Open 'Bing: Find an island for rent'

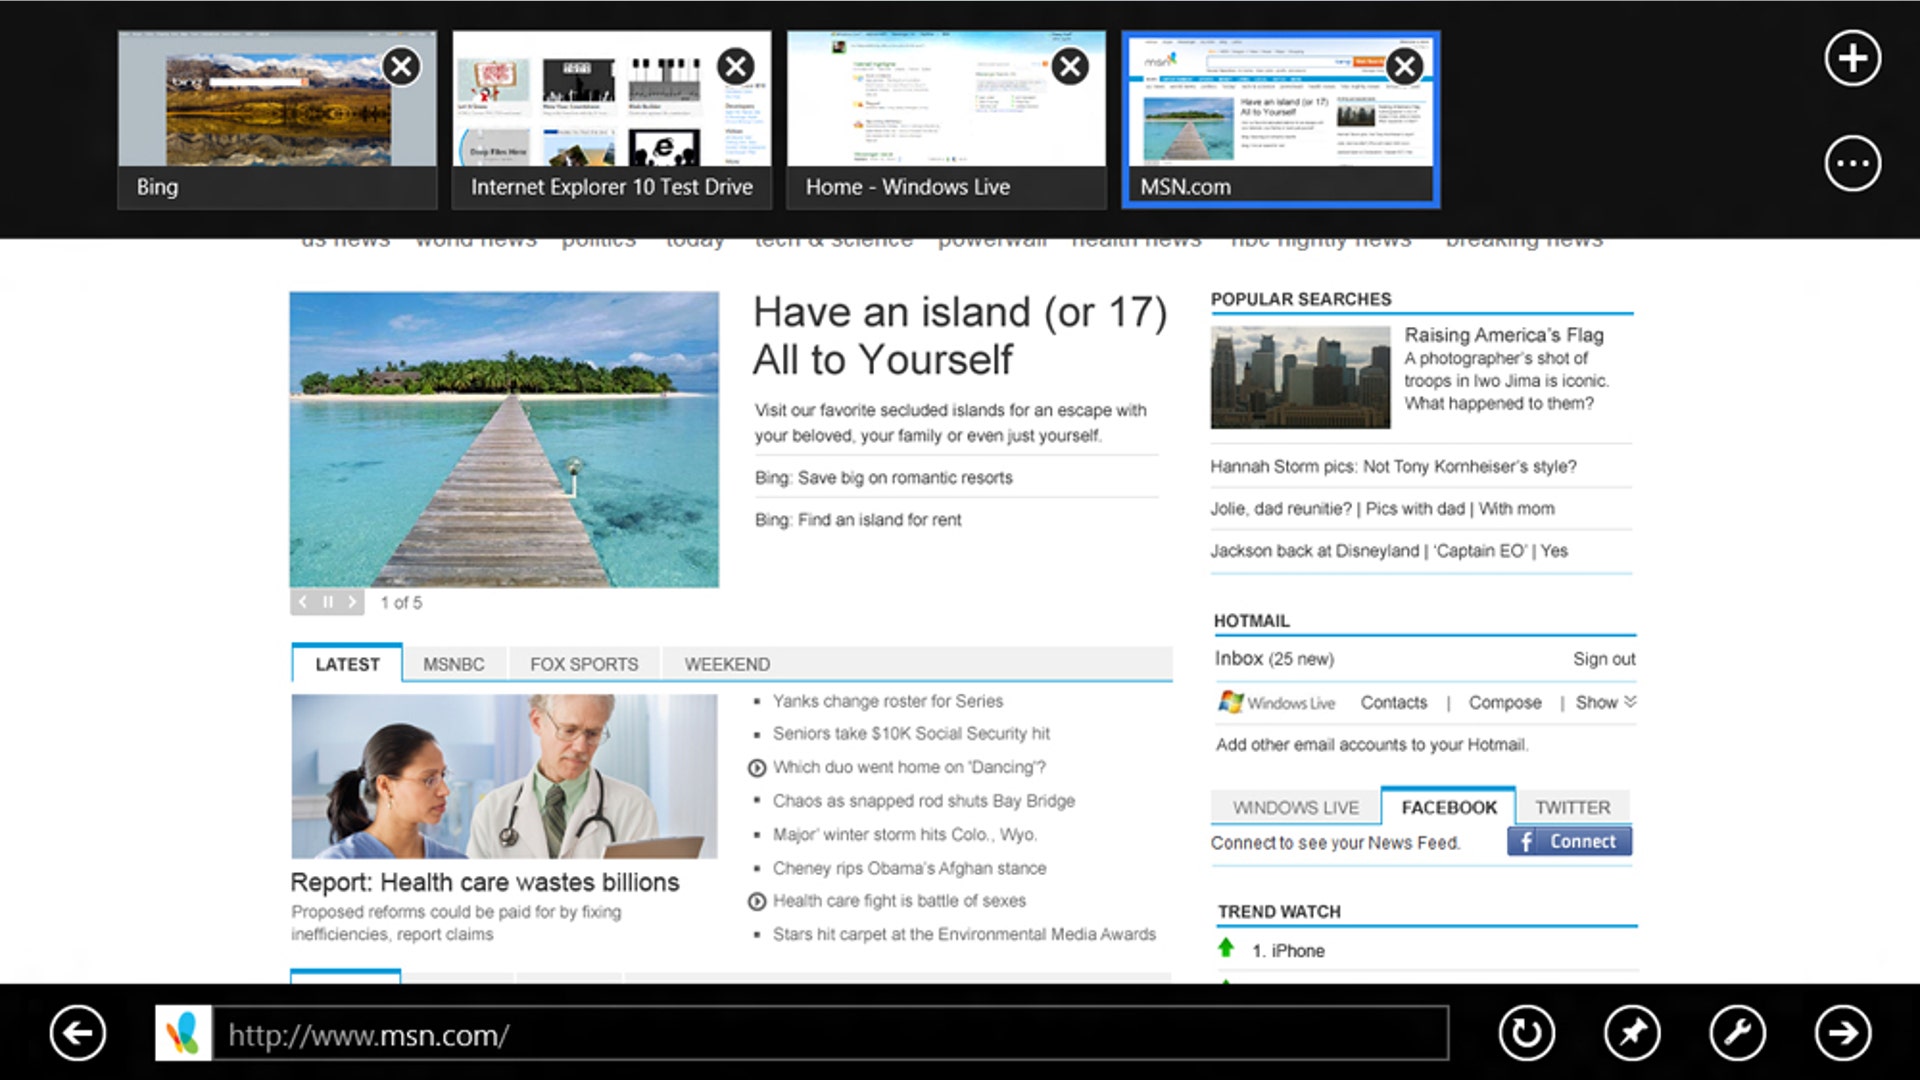pos(858,519)
